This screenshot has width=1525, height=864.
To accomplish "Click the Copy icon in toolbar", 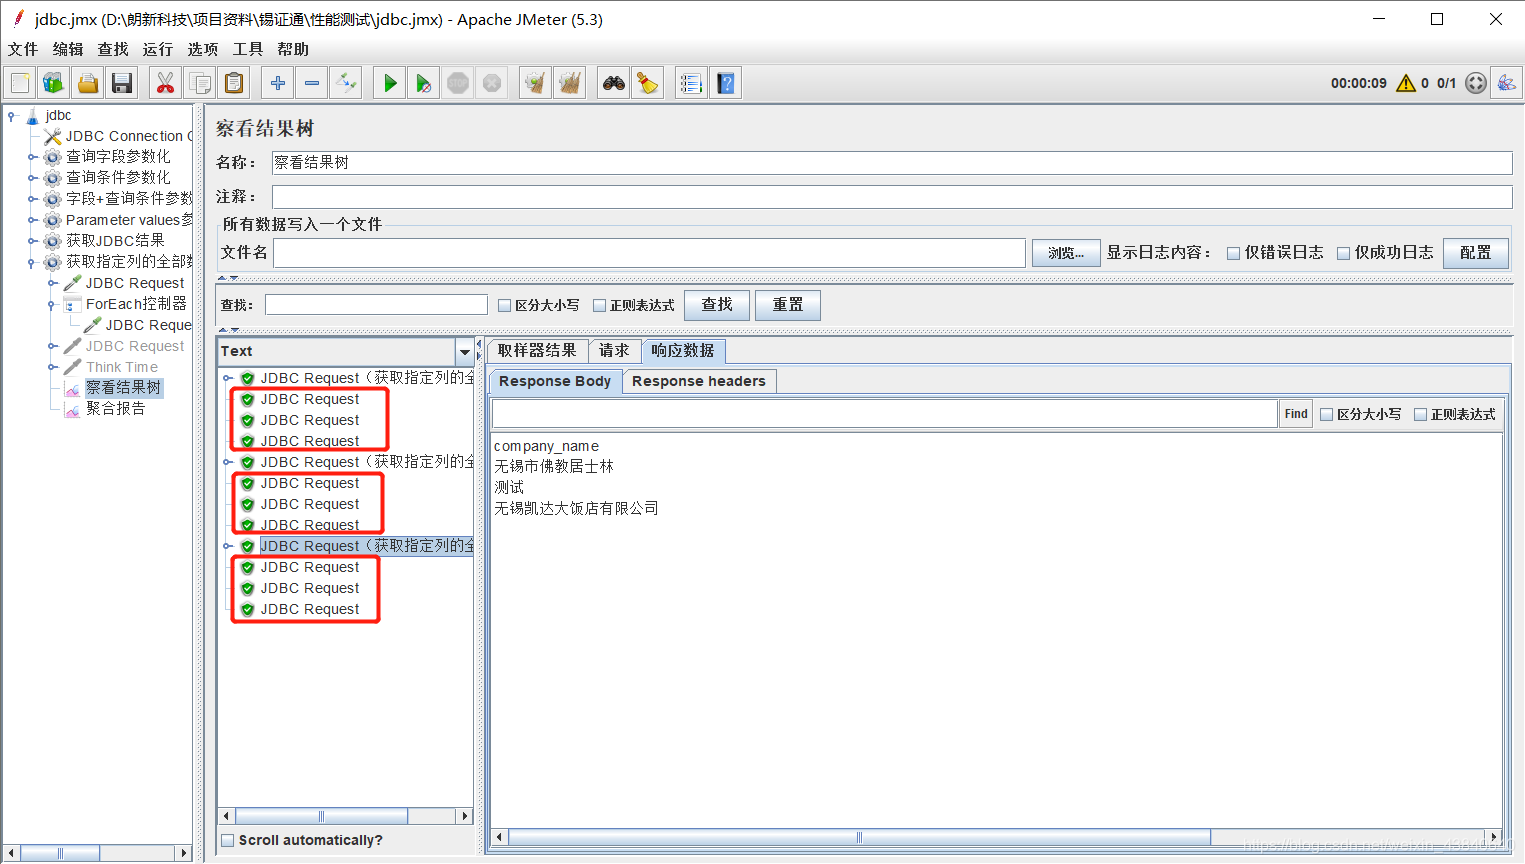I will tap(200, 83).
